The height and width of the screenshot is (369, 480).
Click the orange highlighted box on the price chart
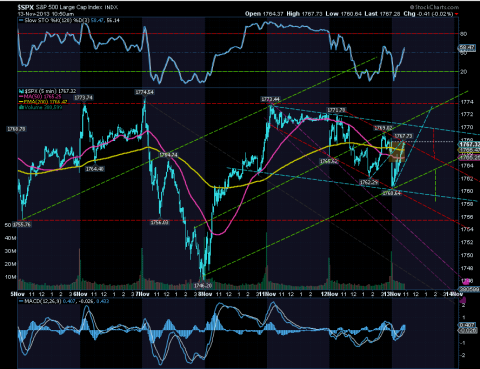[397, 152]
